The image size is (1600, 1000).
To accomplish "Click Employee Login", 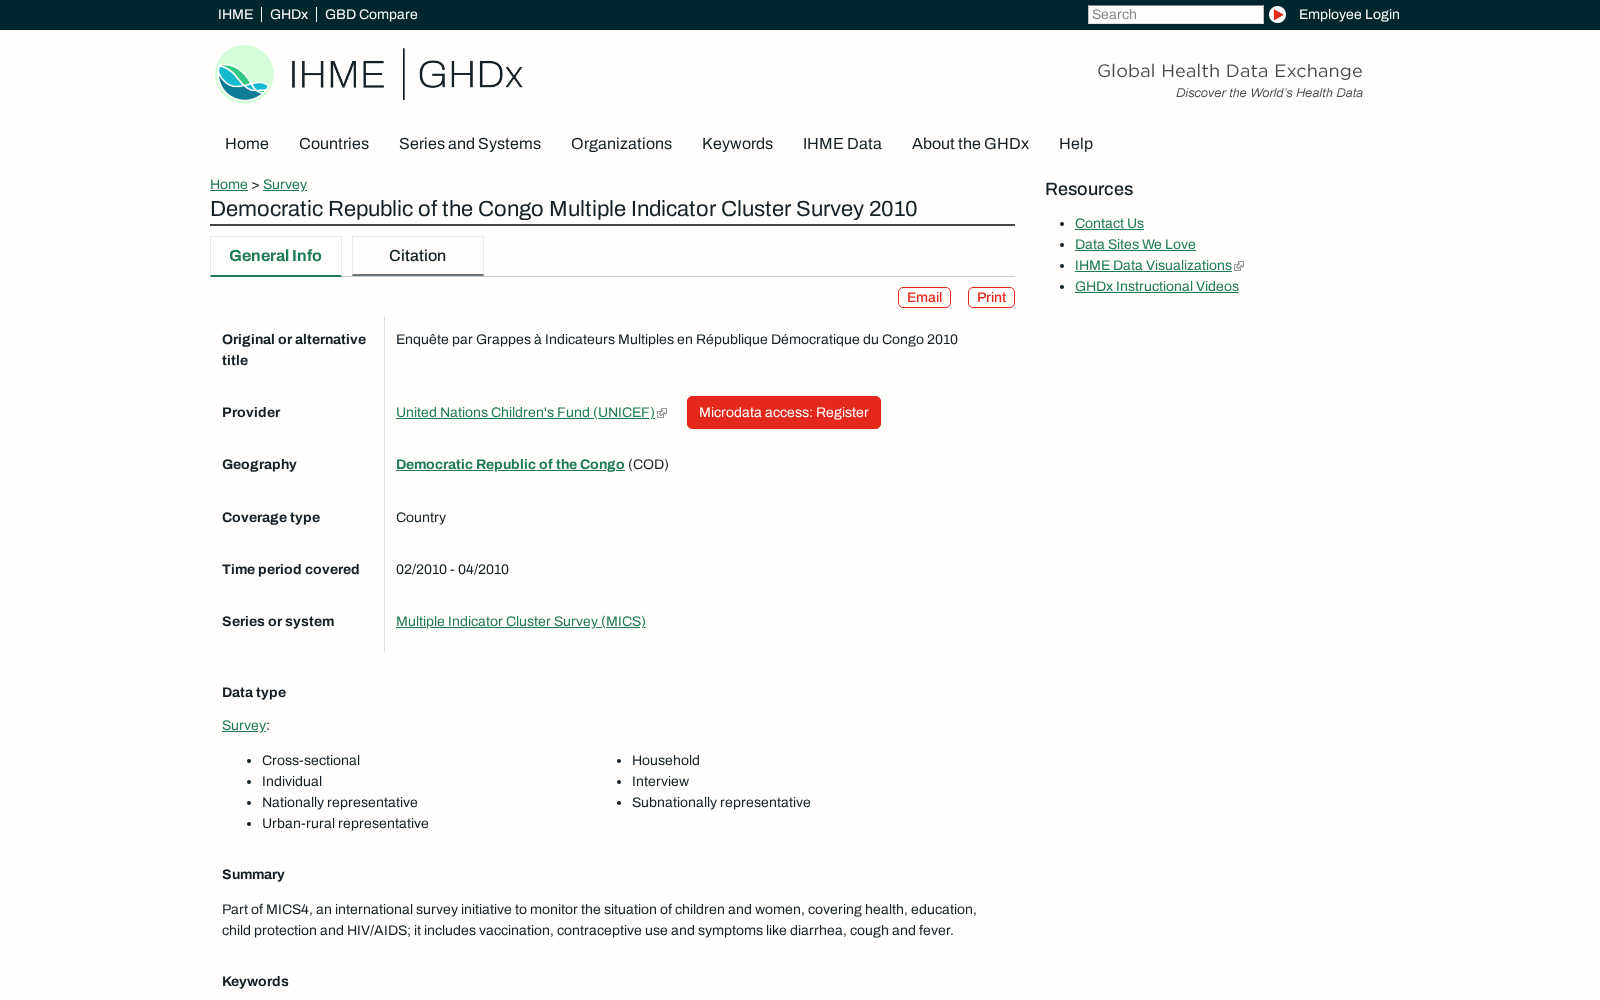I will coord(1349,14).
